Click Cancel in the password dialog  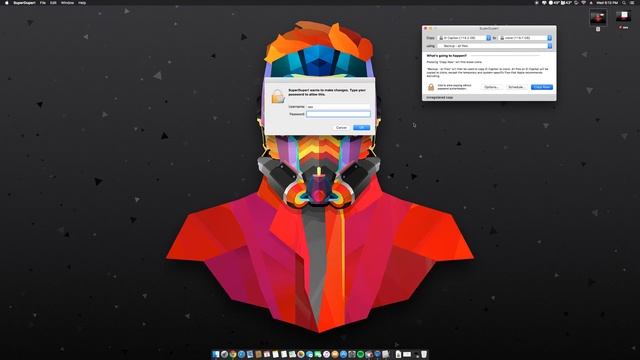pyautogui.click(x=341, y=128)
